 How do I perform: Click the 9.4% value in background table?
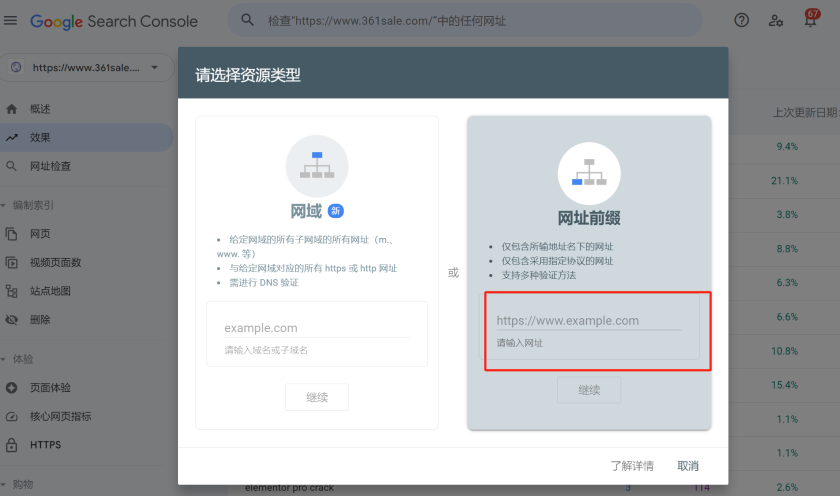tap(787, 147)
